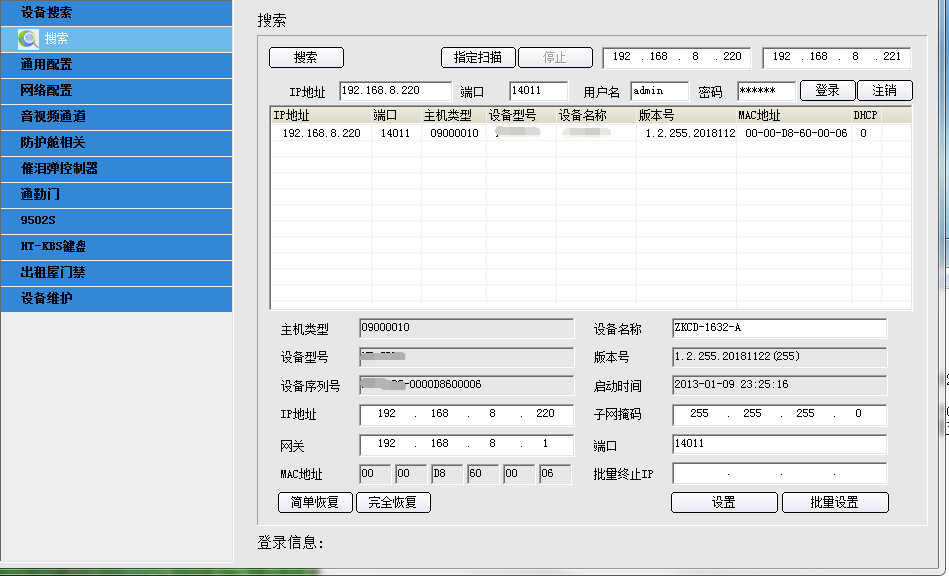Click the MAC地址 octet box 06

click(x=555, y=474)
